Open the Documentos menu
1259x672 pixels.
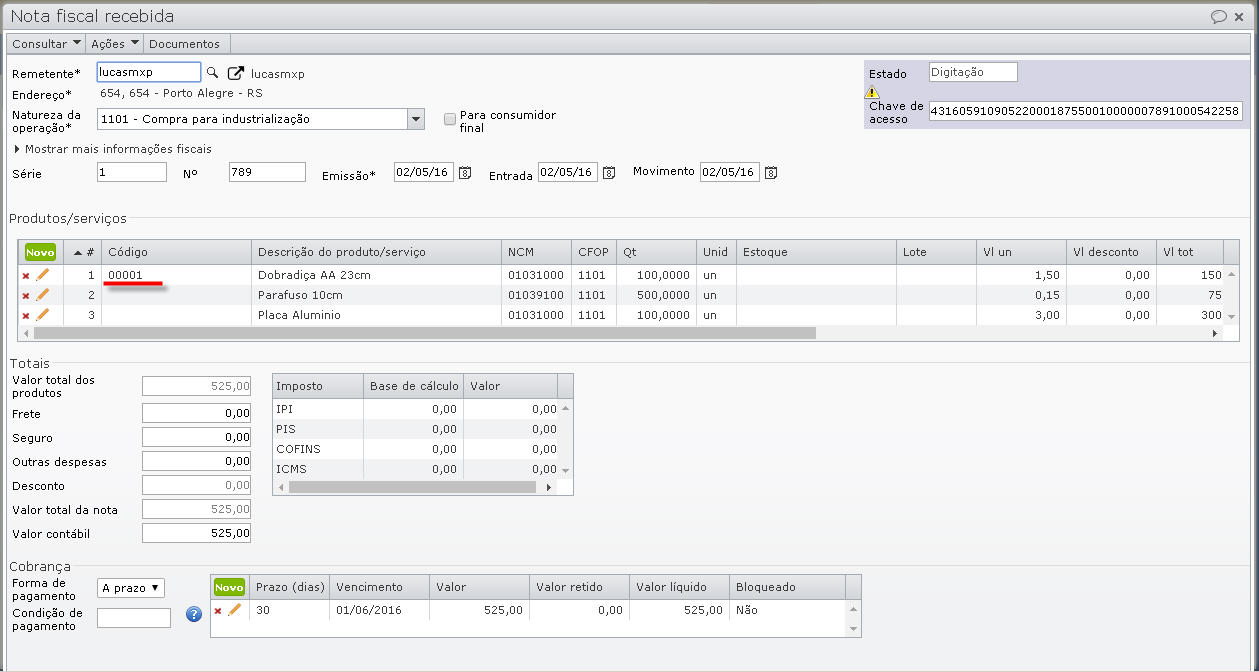(x=184, y=44)
